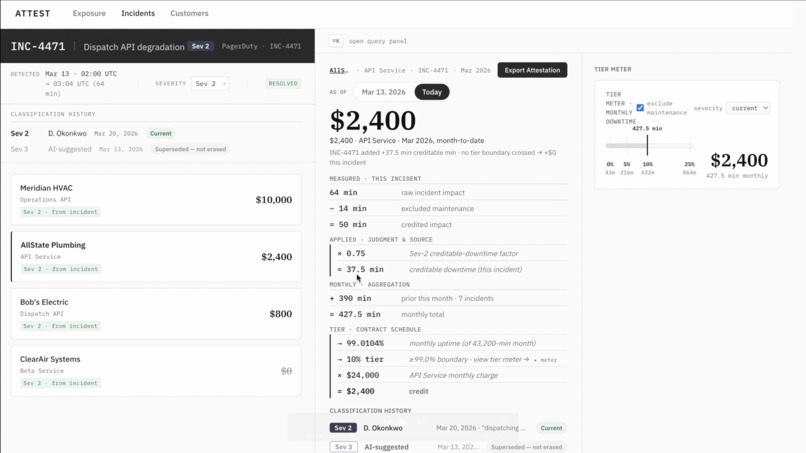Click the RESOLVED status badge
The height and width of the screenshot is (453, 806).
tap(283, 83)
